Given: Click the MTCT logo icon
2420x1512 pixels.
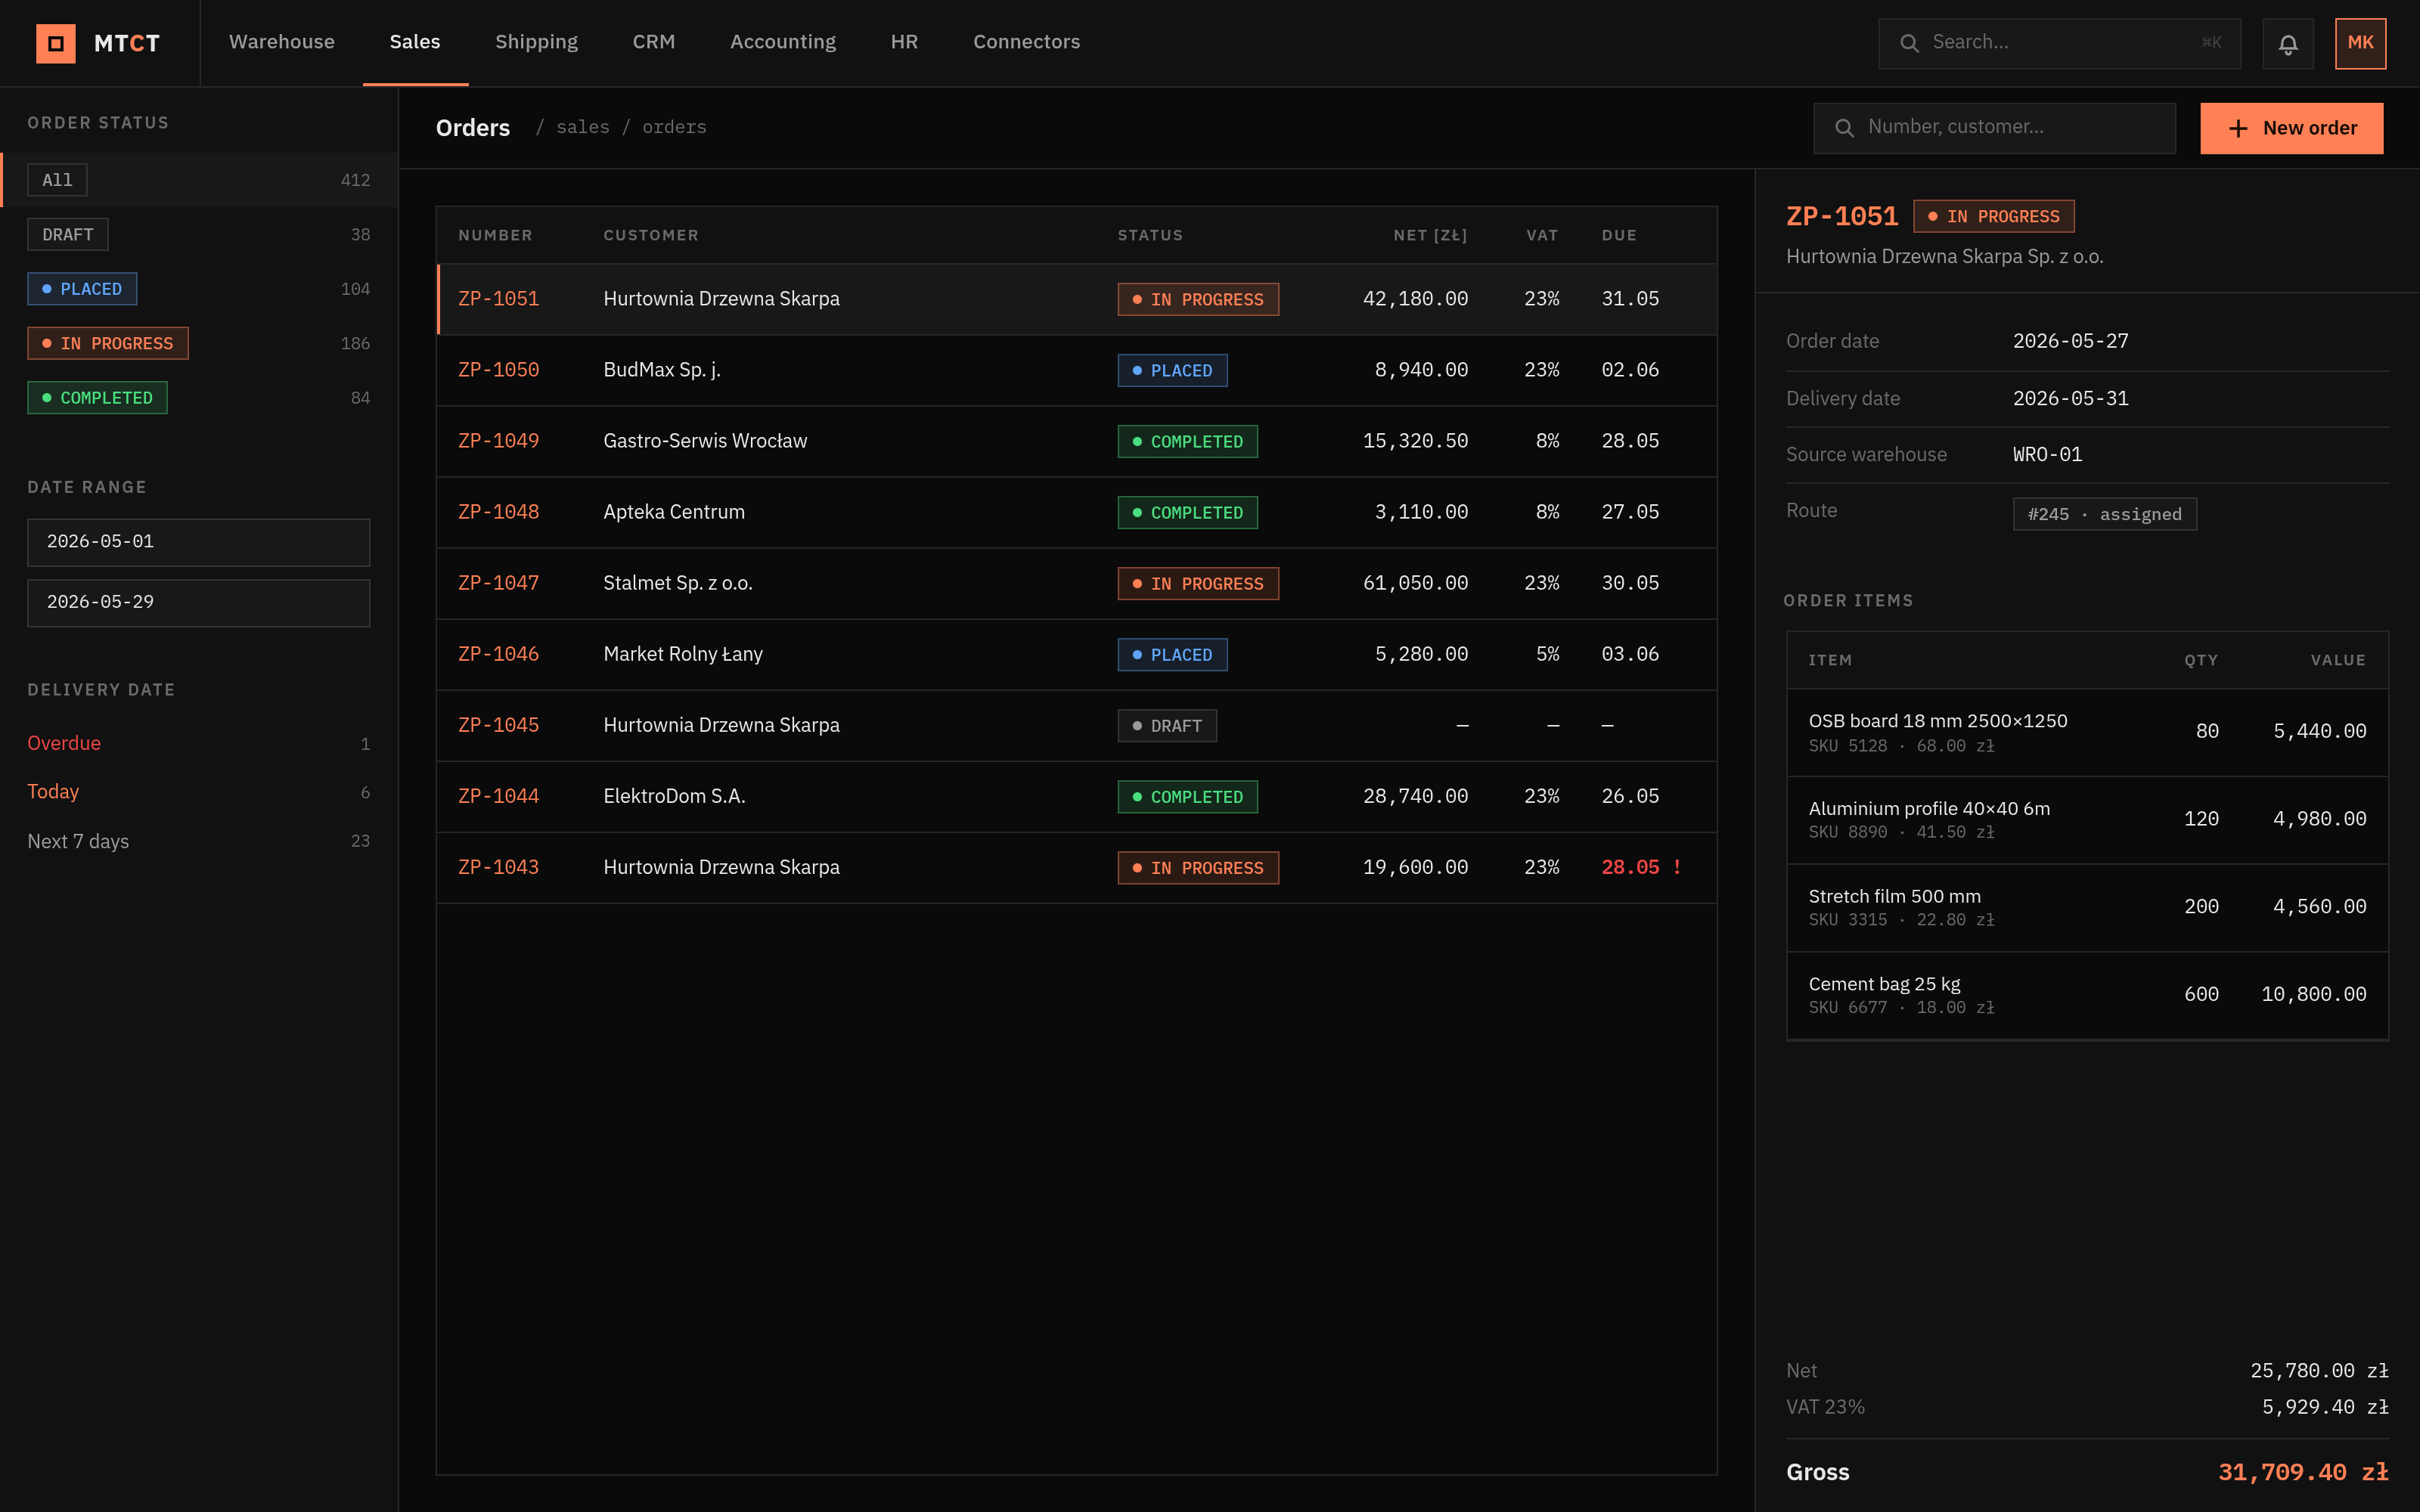Looking at the screenshot, I should click(56, 43).
